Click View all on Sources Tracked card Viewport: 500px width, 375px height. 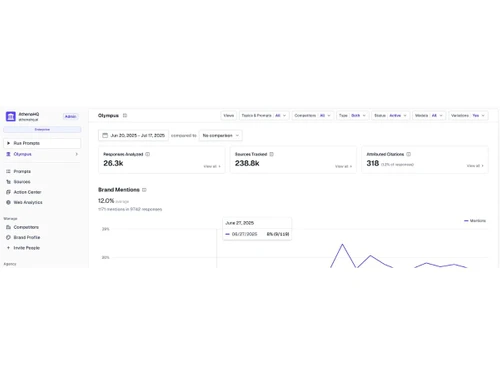coord(344,166)
